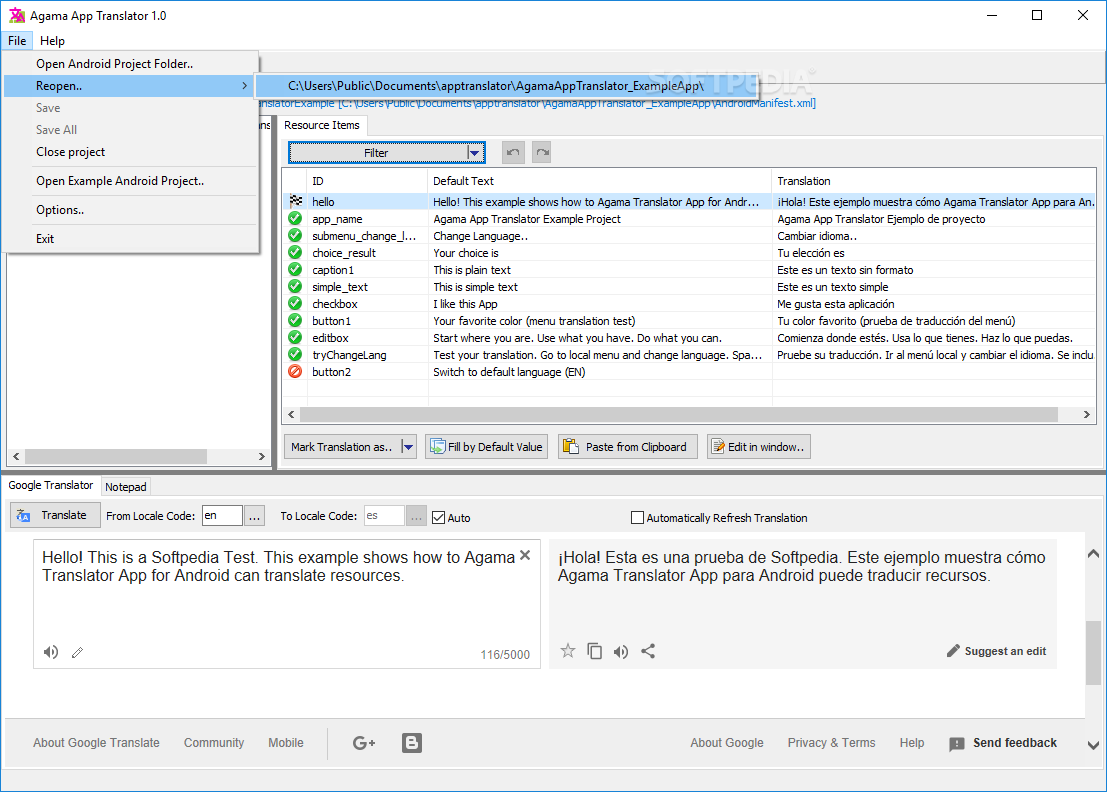Clear source text with X icon

pos(525,556)
